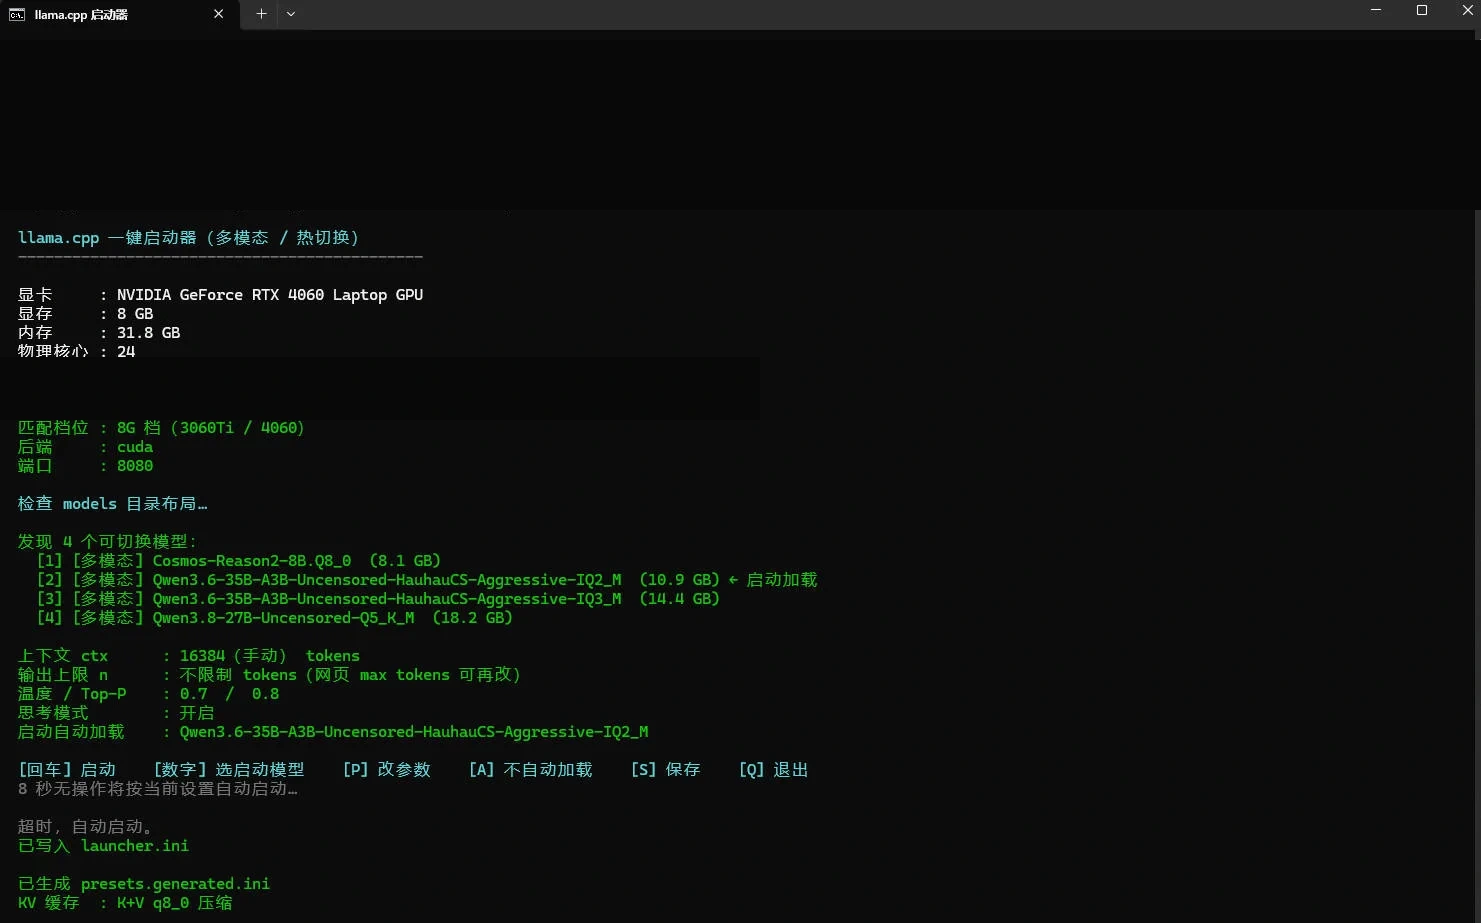Click the KV 缓存 value 'K+V q8_0 压缩'
This screenshot has width=1481, height=923.
pyautogui.click(x=175, y=903)
